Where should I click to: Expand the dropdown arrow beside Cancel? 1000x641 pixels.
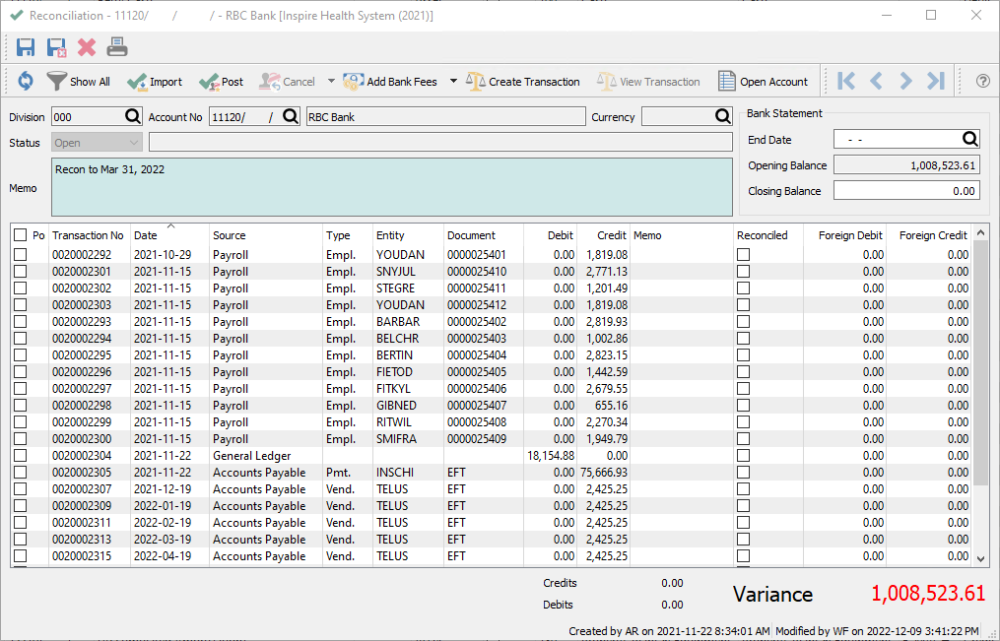click(331, 82)
